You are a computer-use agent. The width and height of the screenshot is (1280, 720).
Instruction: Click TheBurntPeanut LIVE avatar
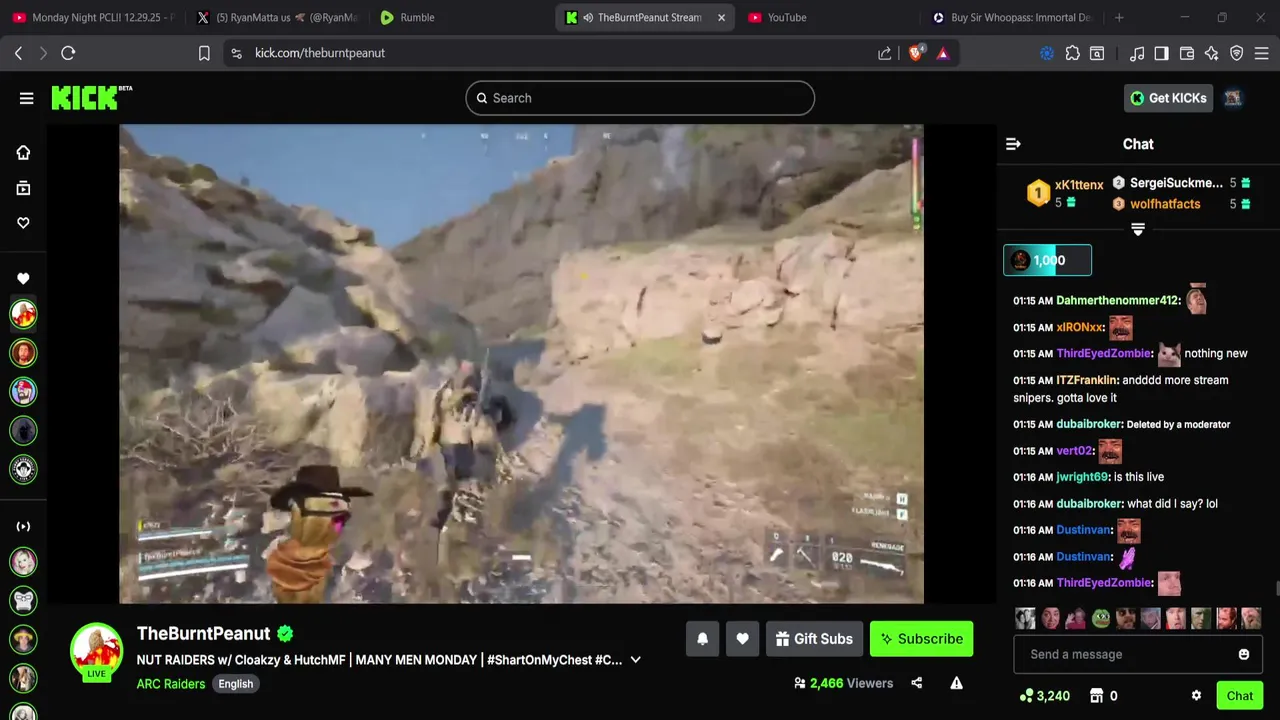pyautogui.click(x=96, y=652)
